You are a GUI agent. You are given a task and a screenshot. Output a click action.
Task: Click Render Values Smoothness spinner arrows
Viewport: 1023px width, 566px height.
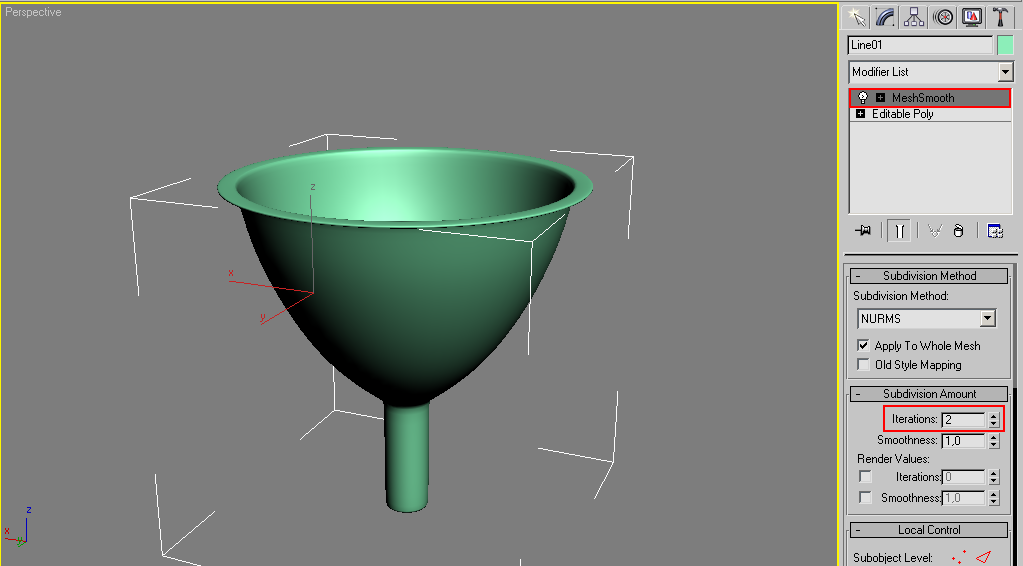coord(994,498)
